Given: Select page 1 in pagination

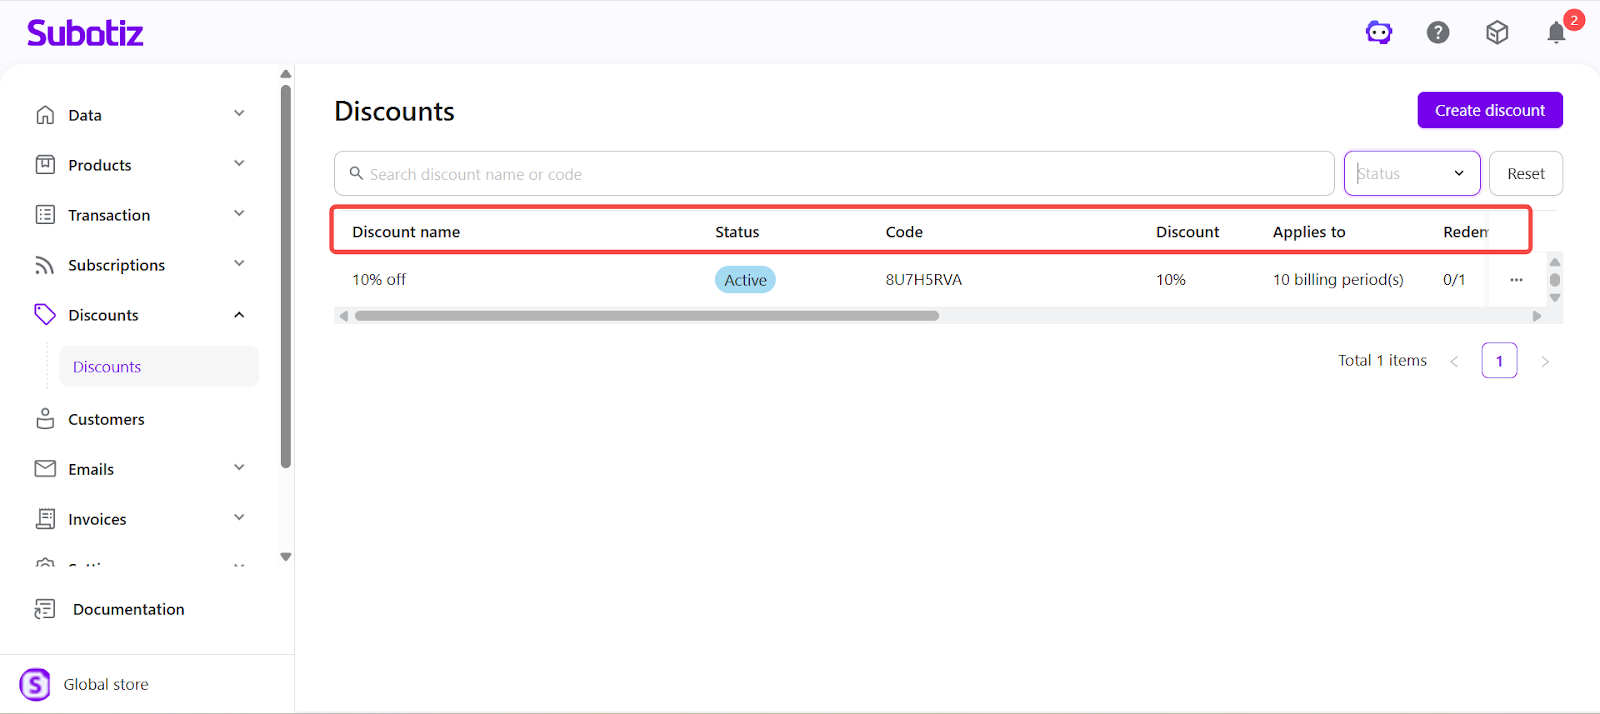Looking at the screenshot, I should [x=1498, y=361].
